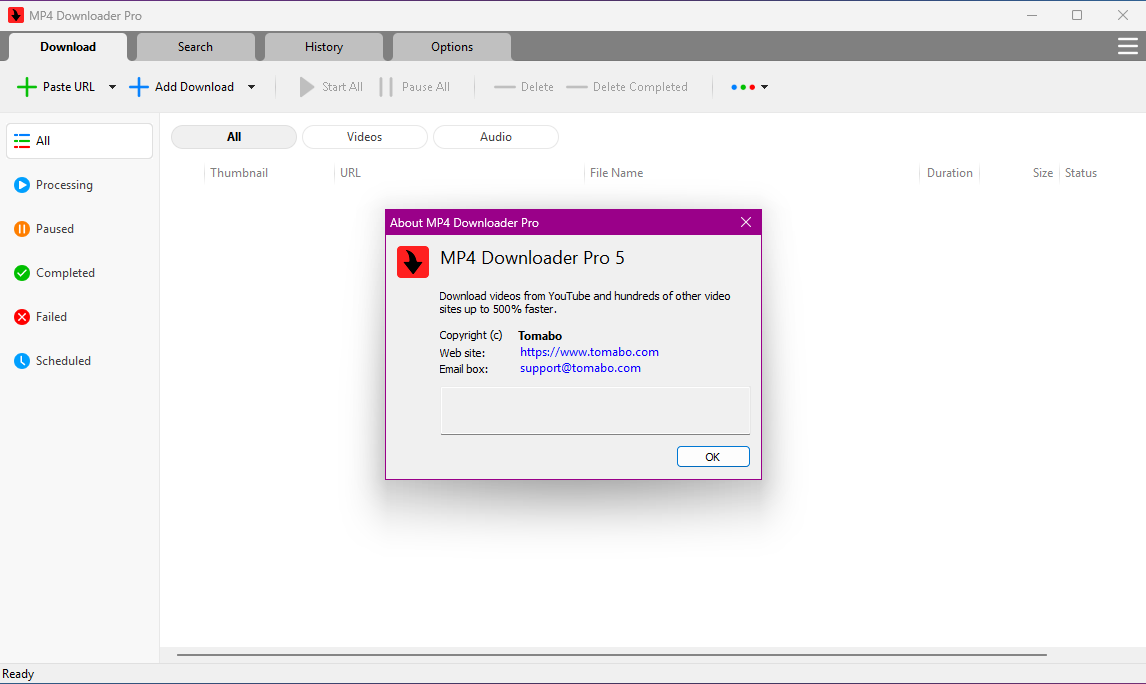The width and height of the screenshot is (1146, 684).
Task: Select the Paused sidebar item
Action: coord(79,229)
